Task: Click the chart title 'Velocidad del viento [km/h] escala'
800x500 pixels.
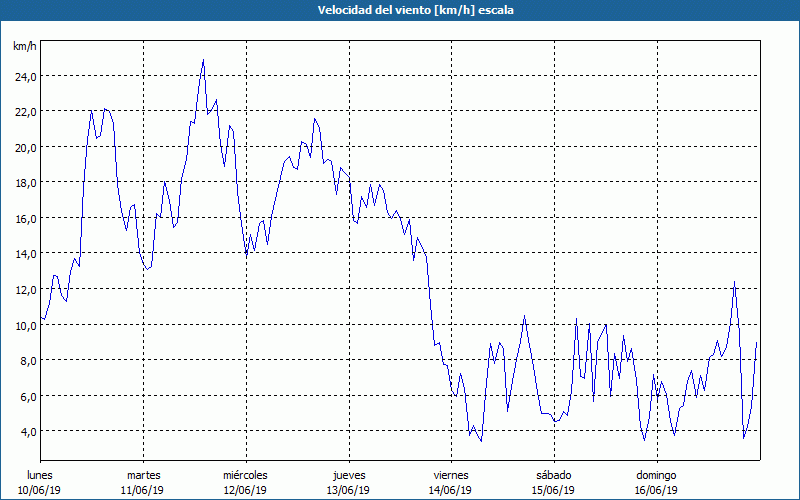Action: pos(415,10)
